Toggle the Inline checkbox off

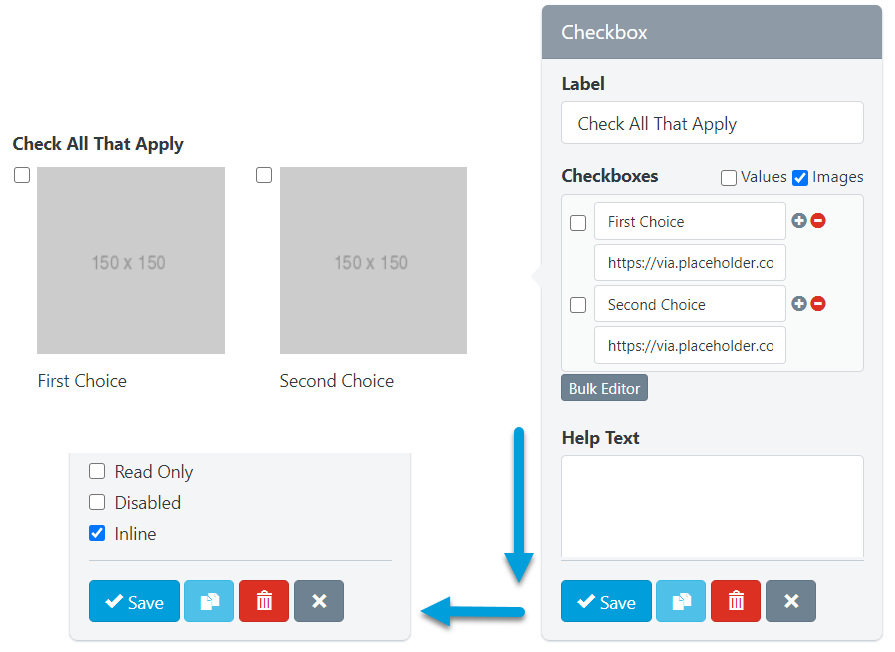tap(97, 533)
